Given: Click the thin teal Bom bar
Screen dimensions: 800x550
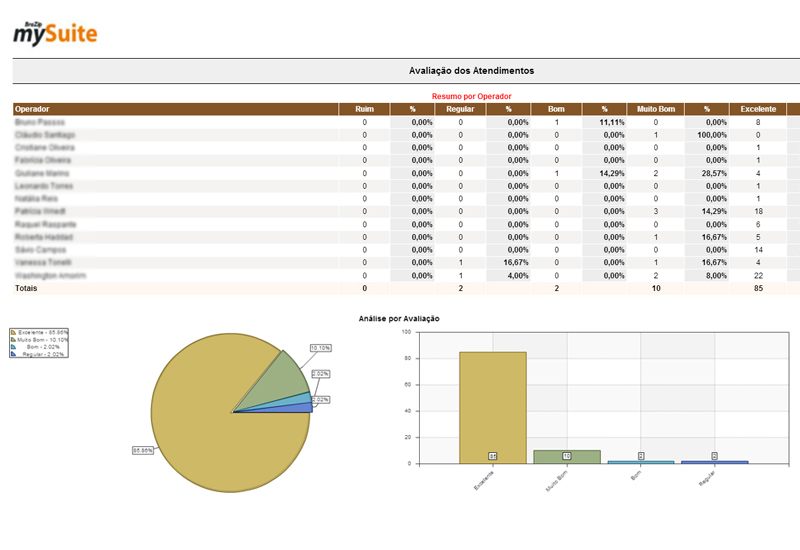Looking at the screenshot, I should tap(641, 462).
